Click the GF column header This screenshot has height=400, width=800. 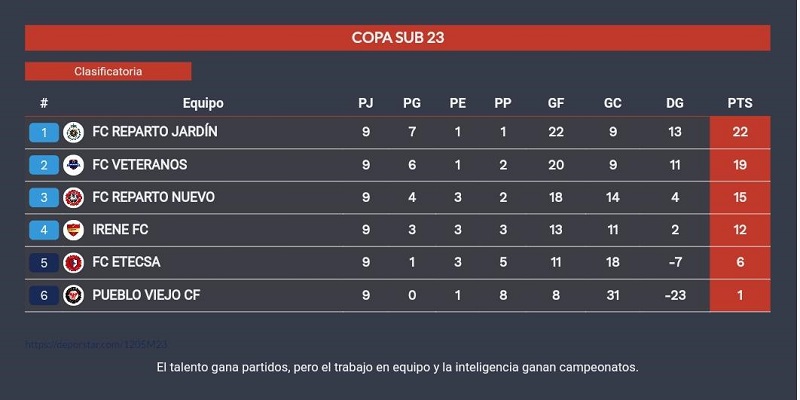tap(556, 104)
